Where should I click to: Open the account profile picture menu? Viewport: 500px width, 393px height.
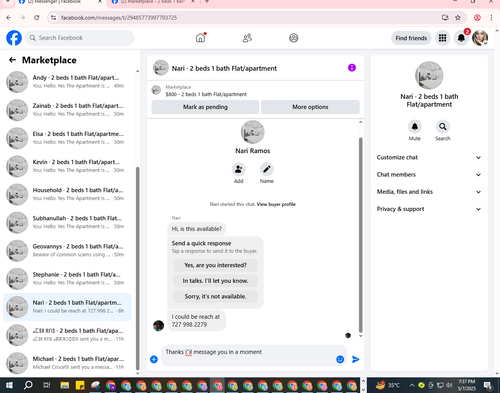[480, 38]
